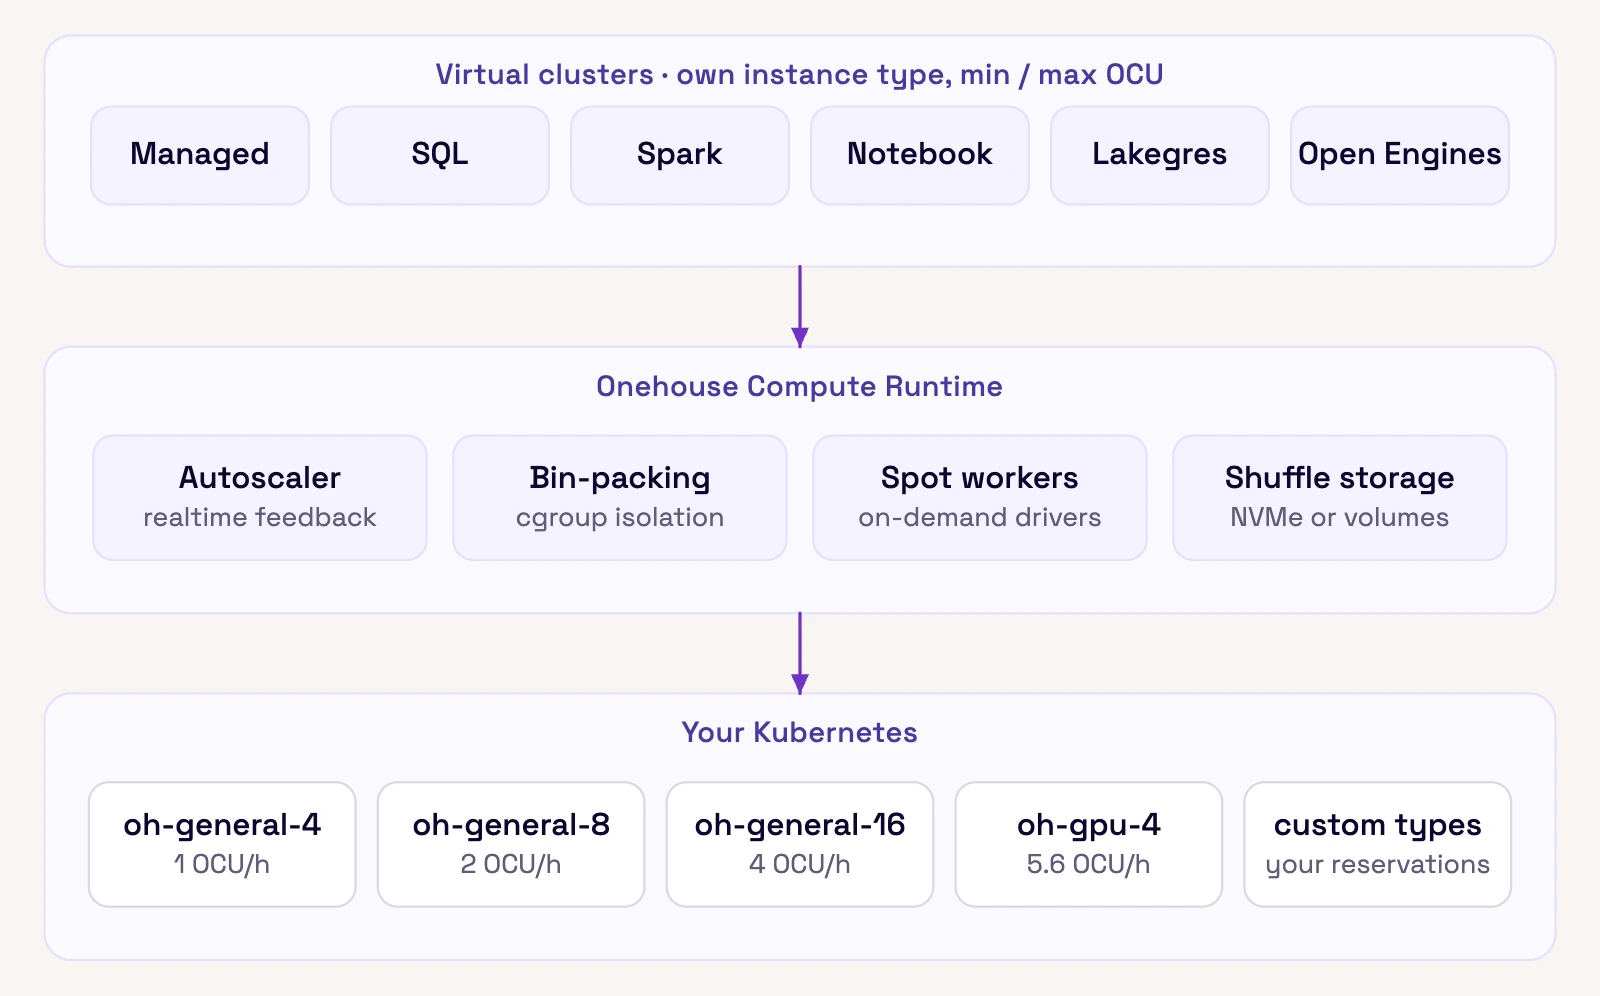Select the Lakegres cluster box
This screenshot has height=996, width=1600.
pyautogui.click(x=1160, y=155)
